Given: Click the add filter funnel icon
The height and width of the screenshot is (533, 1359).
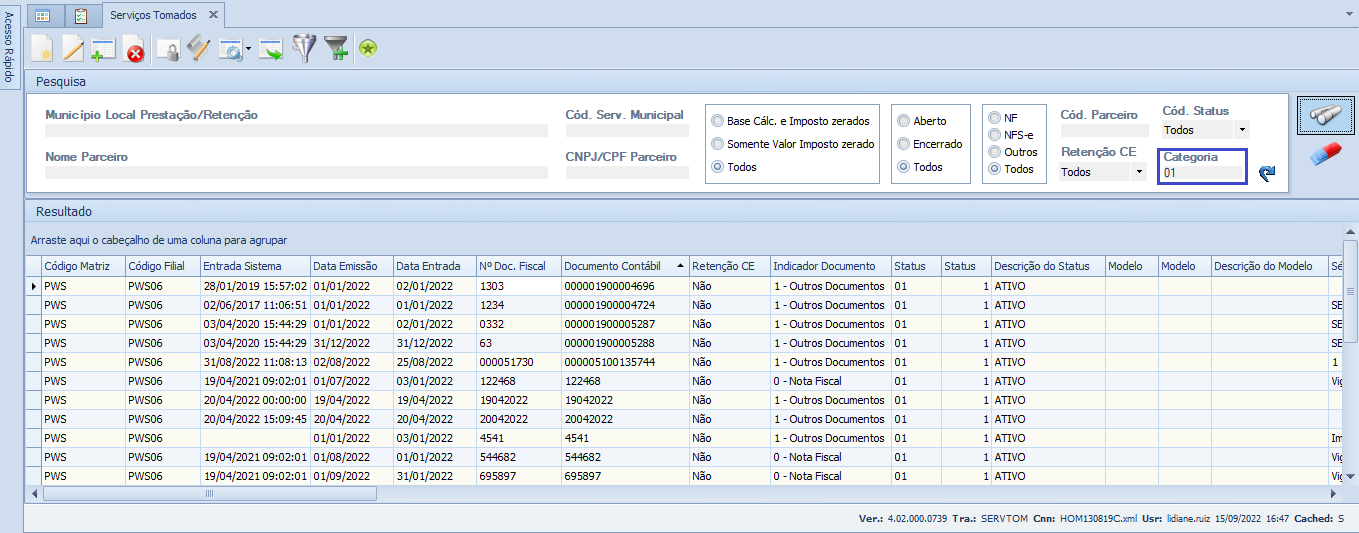Looking at the screenshot, I should (336, 48).
